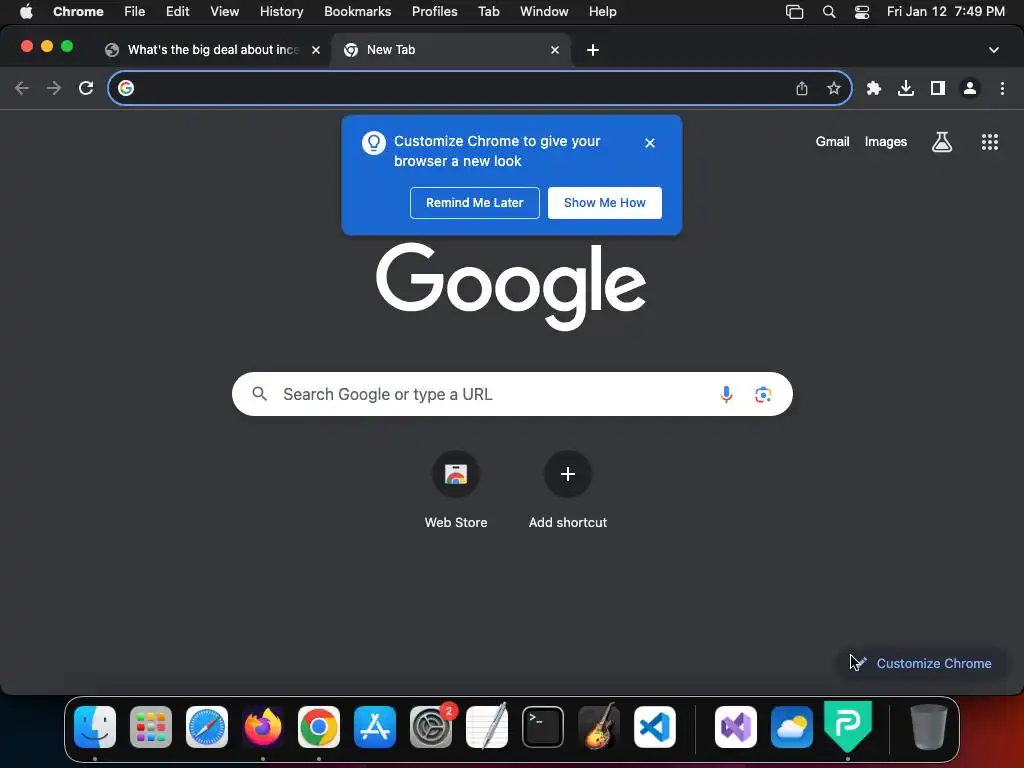Image resolution: width=1024 pixels, height=768 pixels.
Task: Click the Show Me How button
Action: 605,203
